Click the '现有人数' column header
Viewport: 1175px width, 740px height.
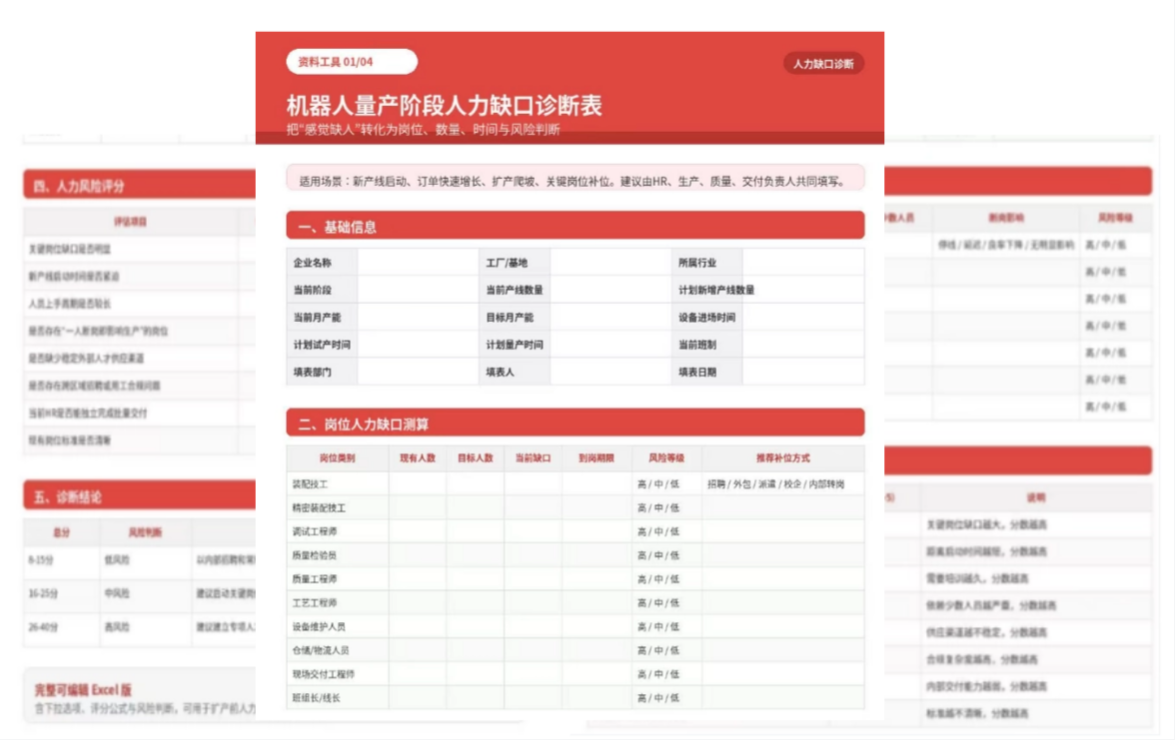417,458
